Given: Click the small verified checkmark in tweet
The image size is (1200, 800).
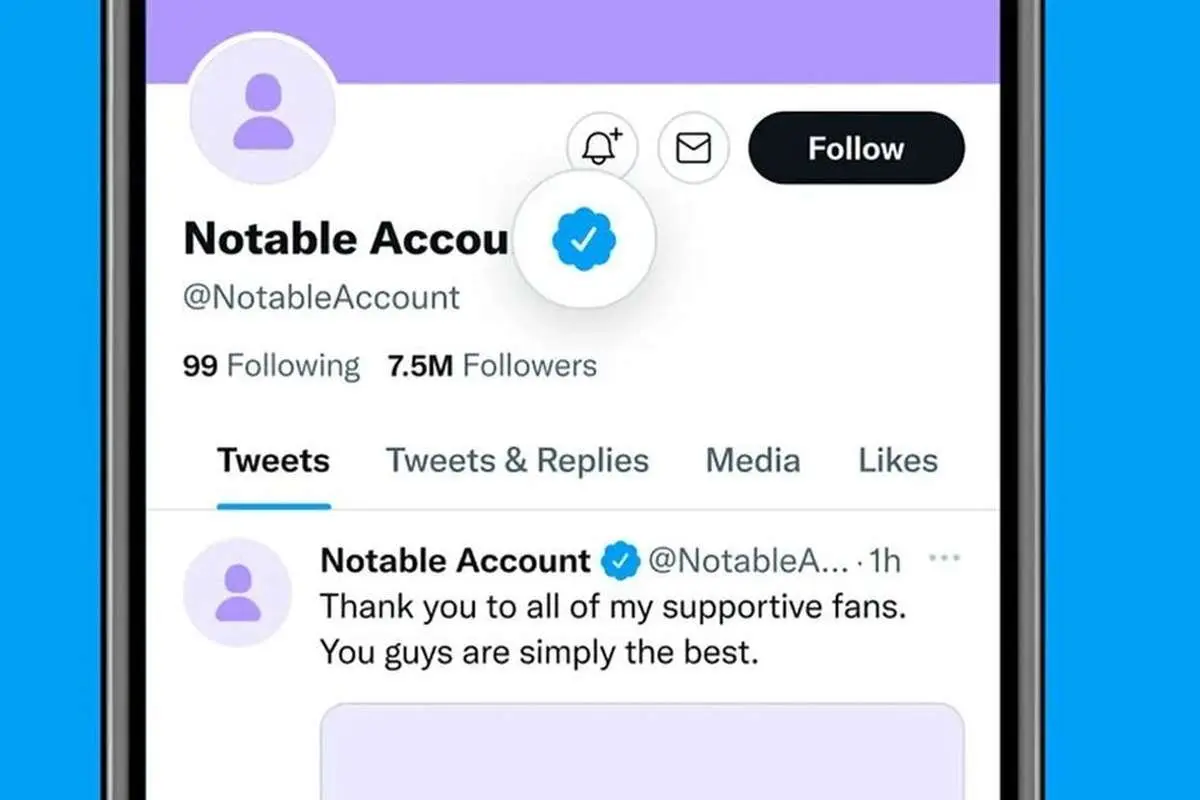Looking at the screenshot, I should point(619,562).
